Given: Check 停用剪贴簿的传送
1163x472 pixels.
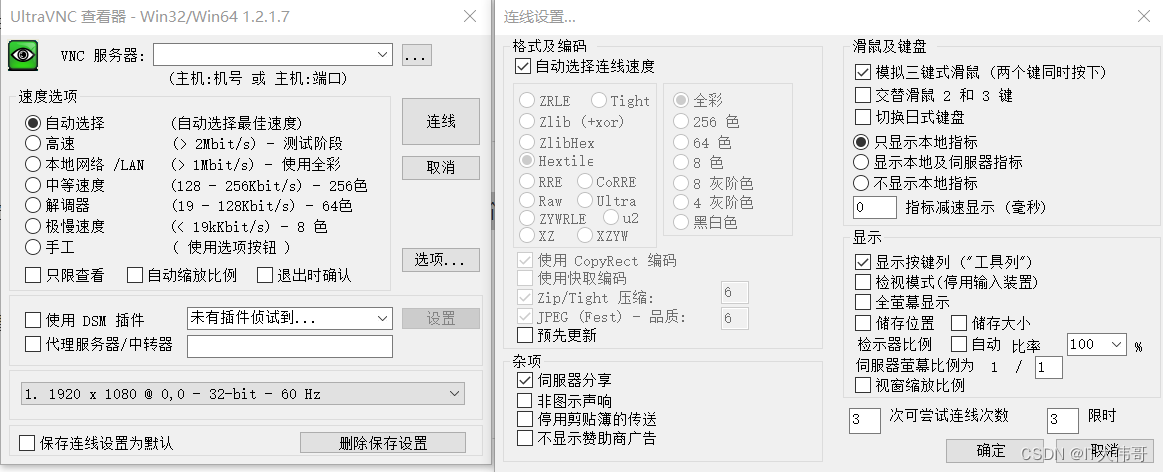Looking at the screenshot, I should (x=525, y=419).
